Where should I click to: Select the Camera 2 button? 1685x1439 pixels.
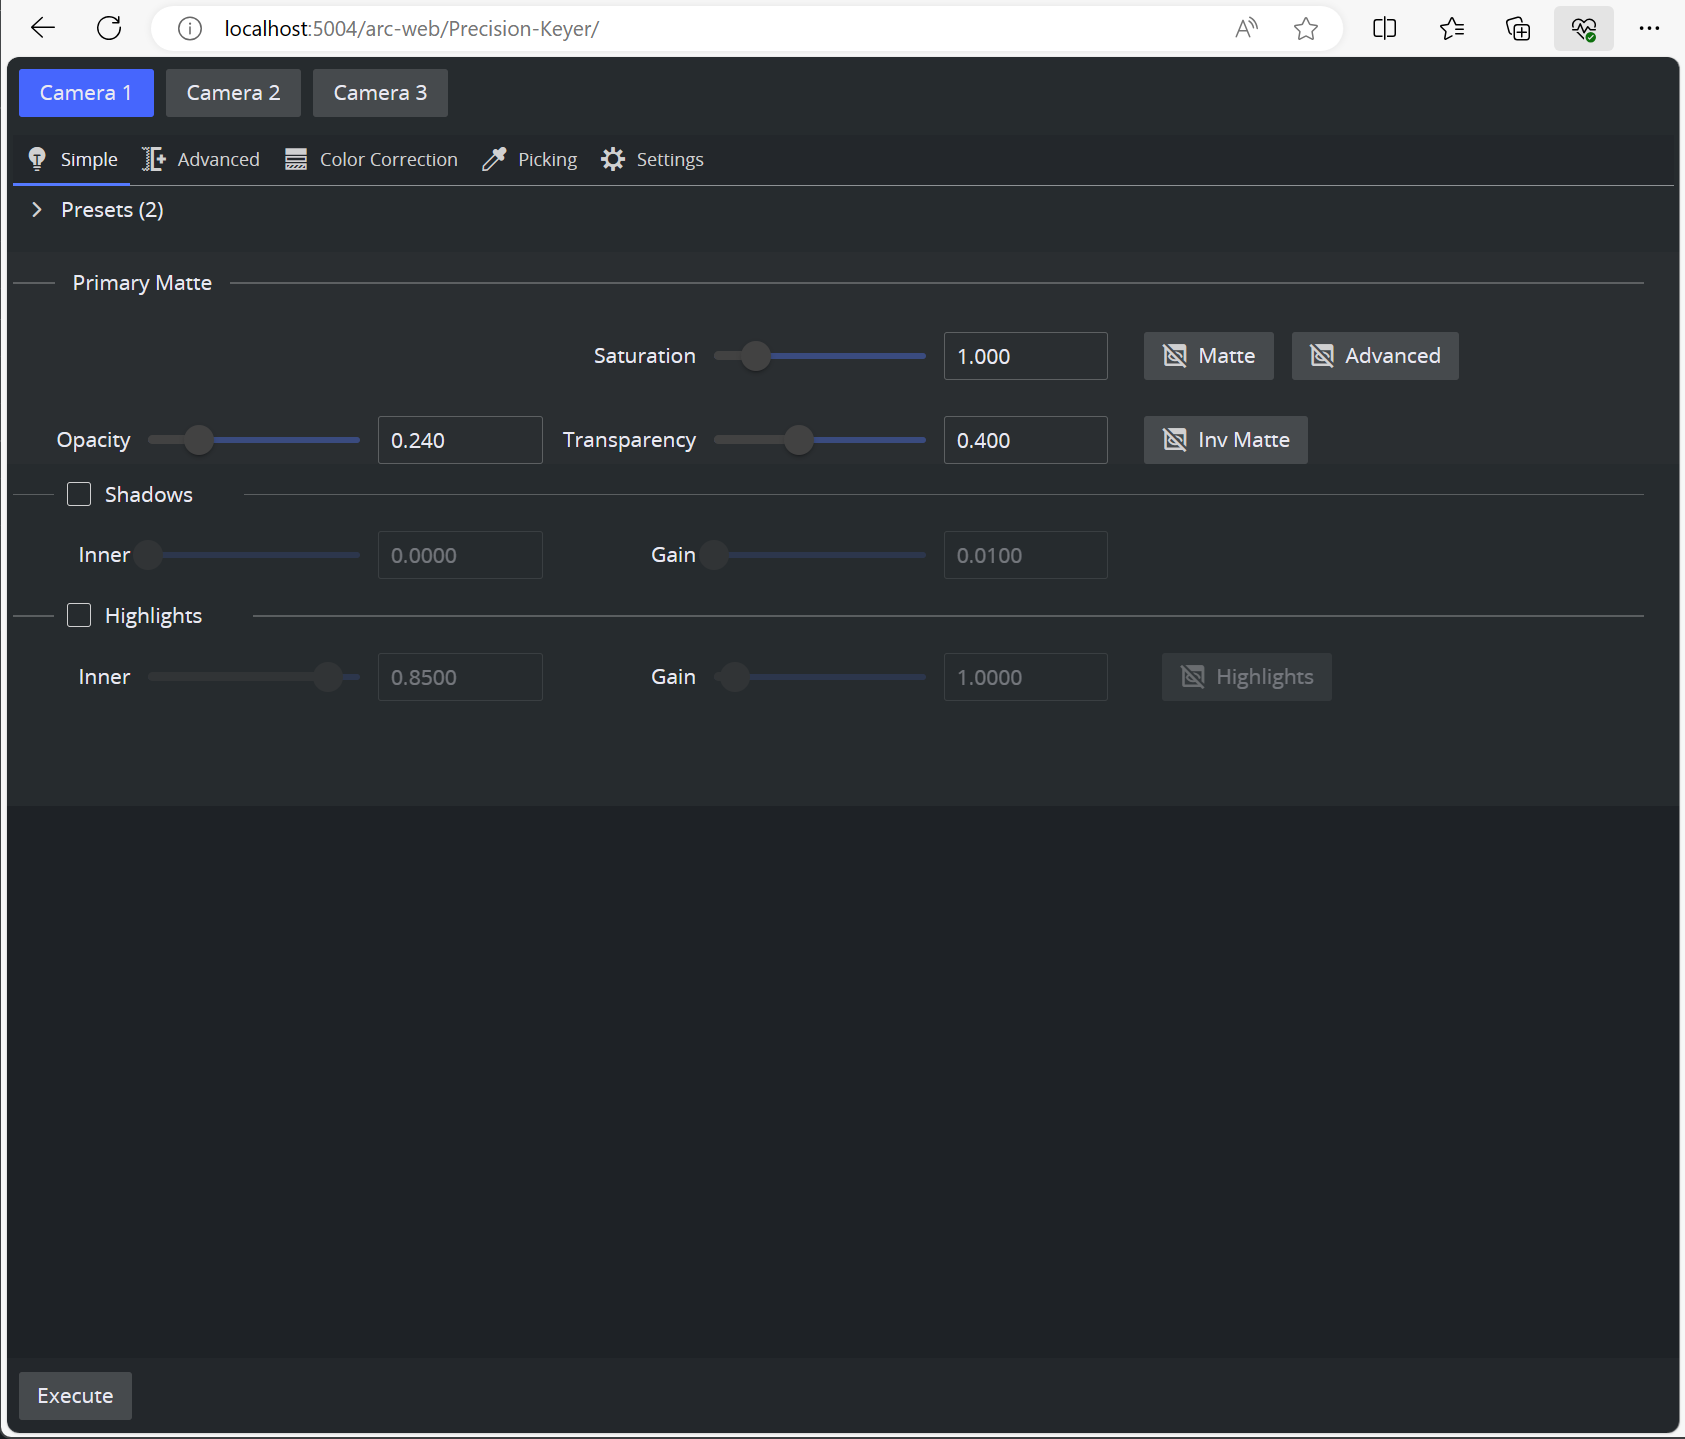coord(233,93)
